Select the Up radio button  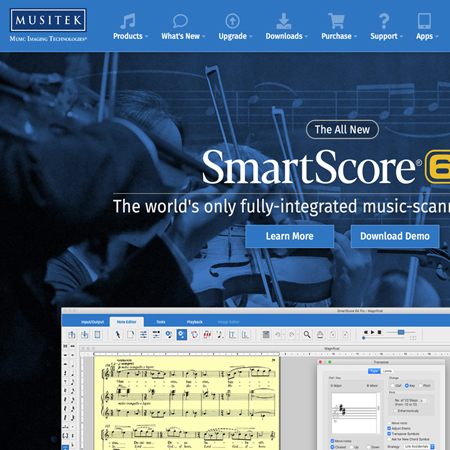point(351,447)
